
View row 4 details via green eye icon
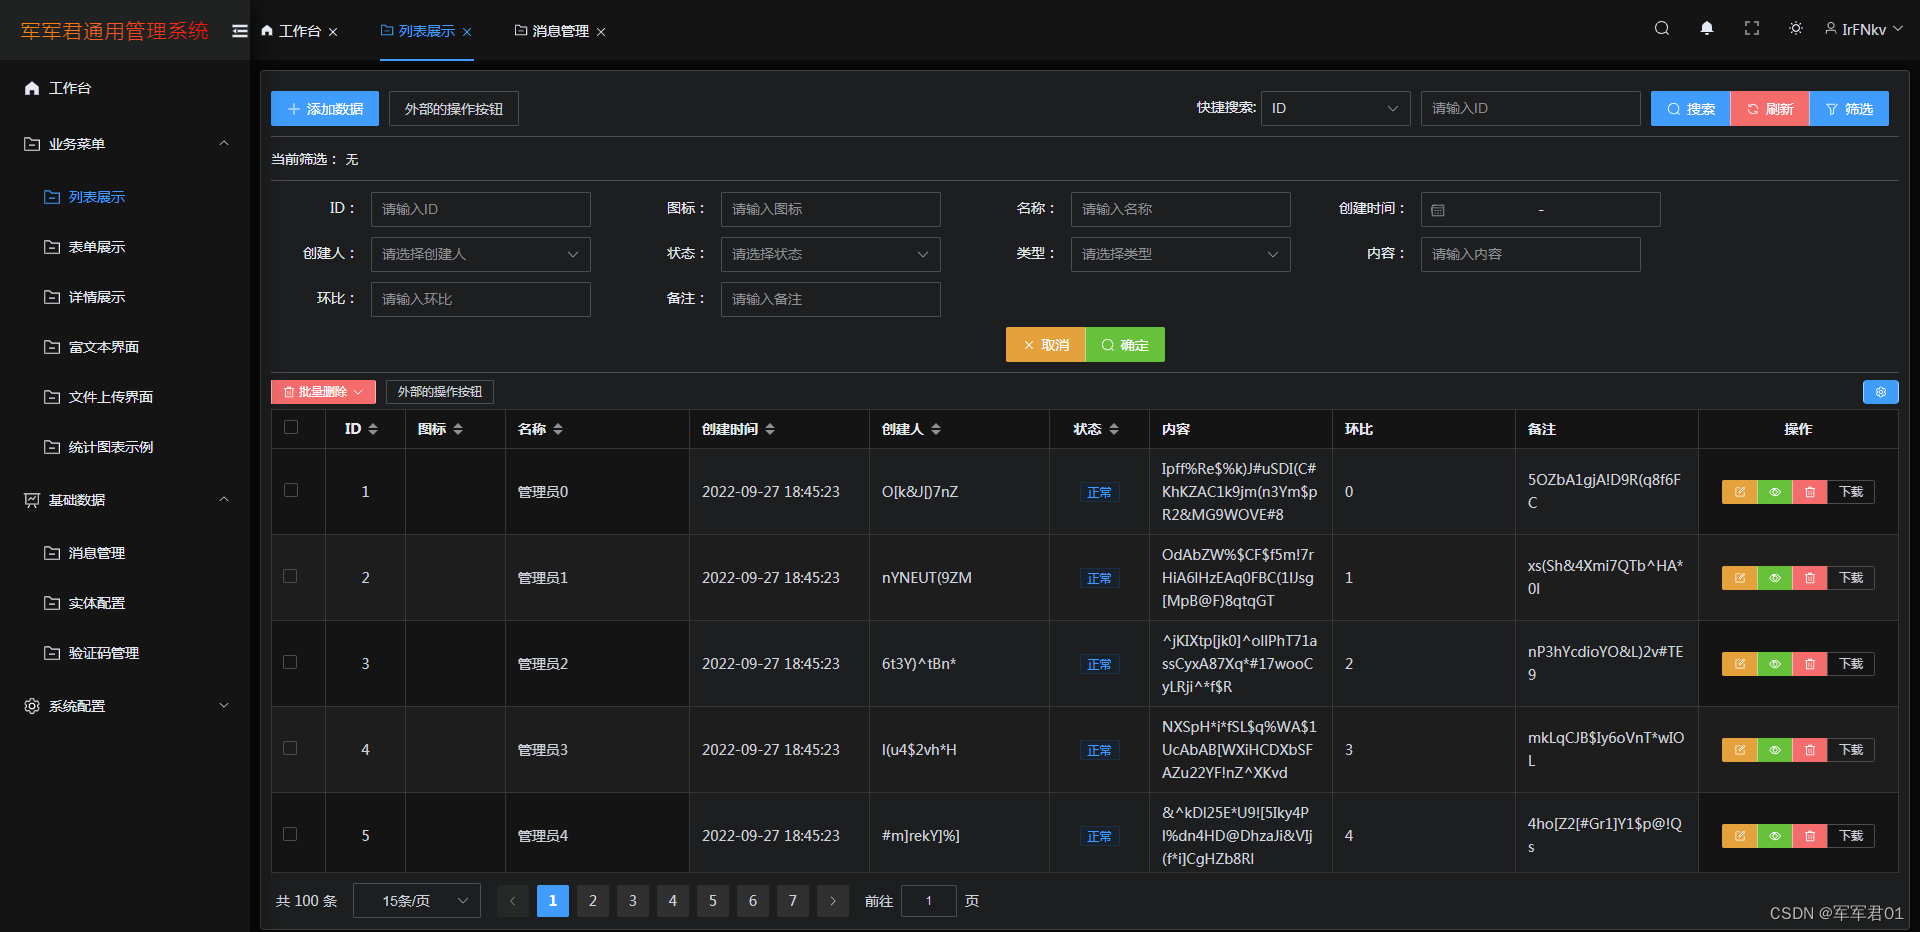[1774, 750]
